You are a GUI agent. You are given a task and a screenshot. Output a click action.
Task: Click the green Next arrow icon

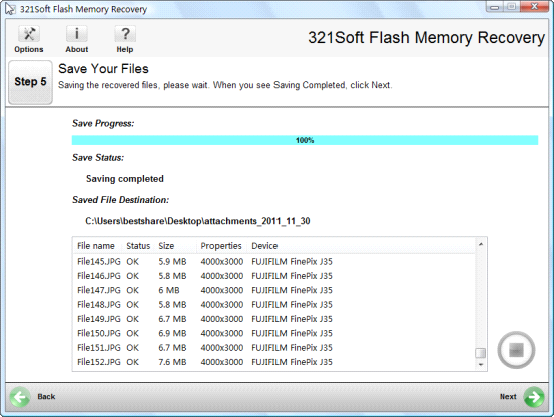tap(534, 397)
